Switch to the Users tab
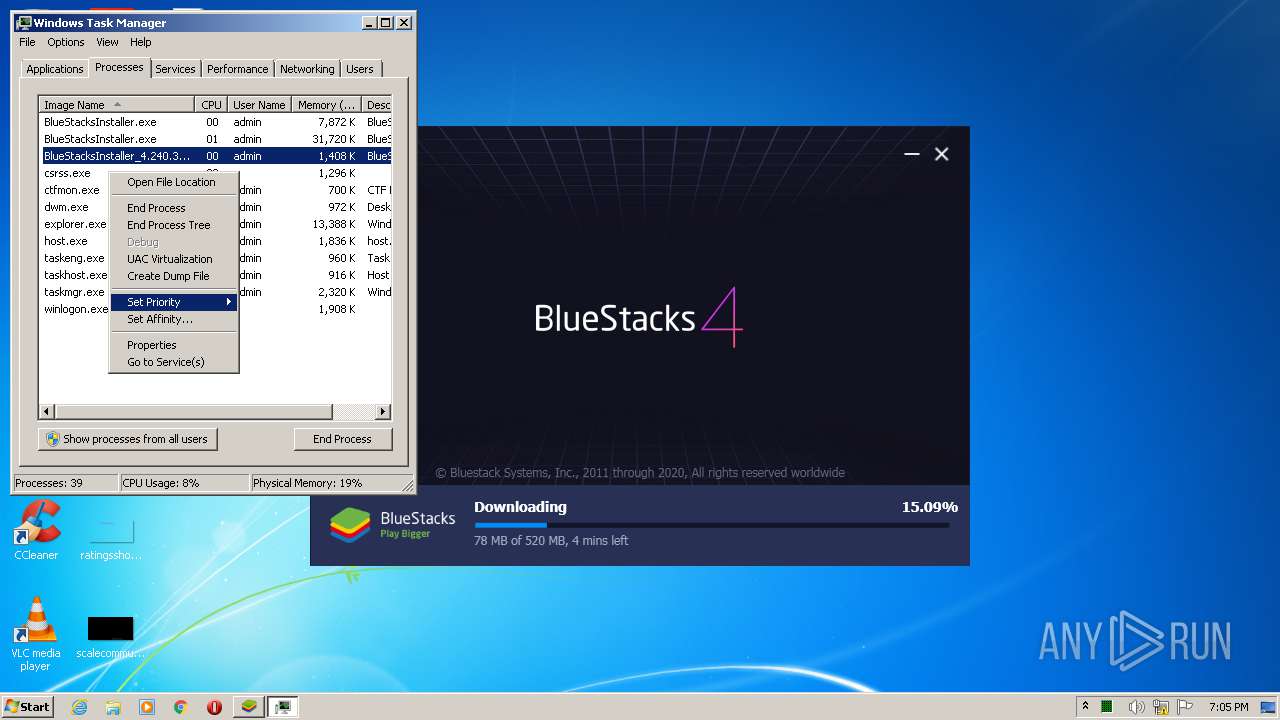Image resolution: width=1280 pixels, height=720 pixels. (360, 69)
